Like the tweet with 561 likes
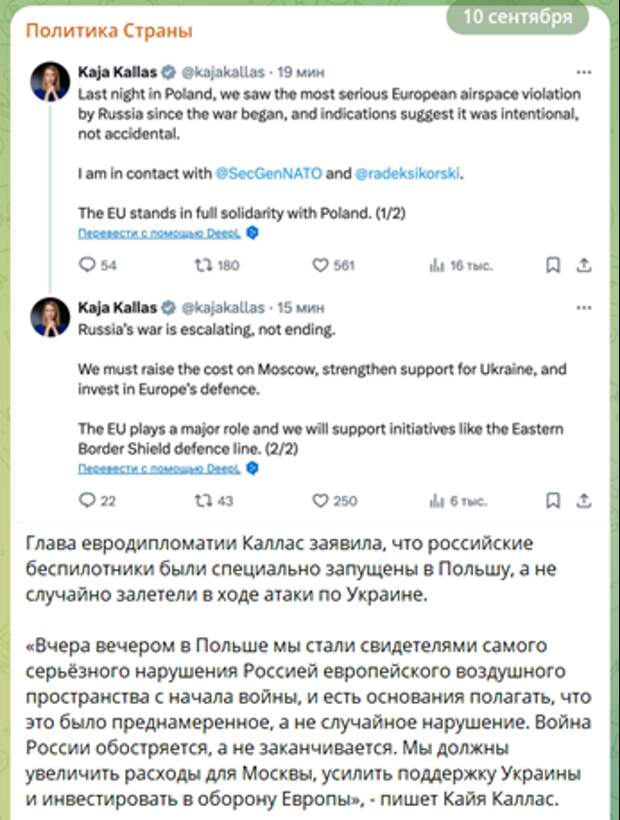Viewport: 620px width, 820px height. [x=321, y=265]
